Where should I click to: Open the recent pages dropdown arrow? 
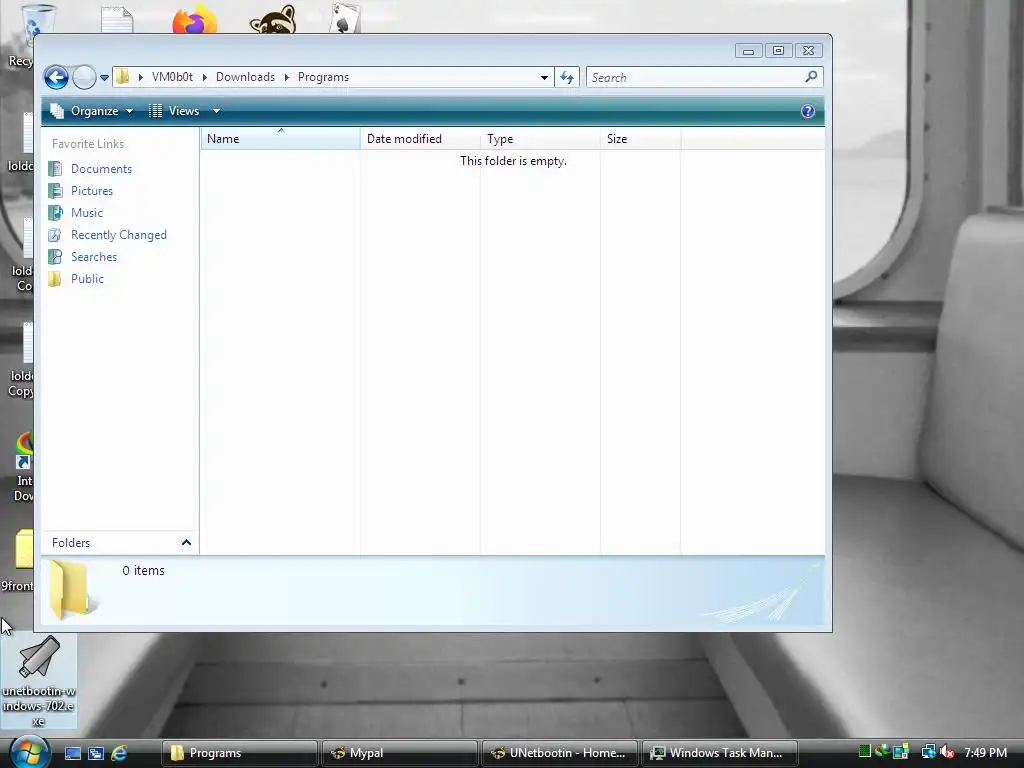(104, 78)
